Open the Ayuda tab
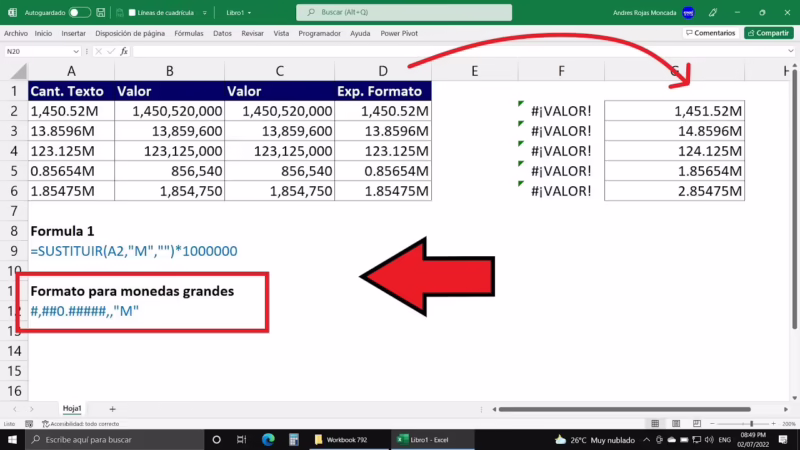Screen dimensions: 800x450 (x=360, y=33)
